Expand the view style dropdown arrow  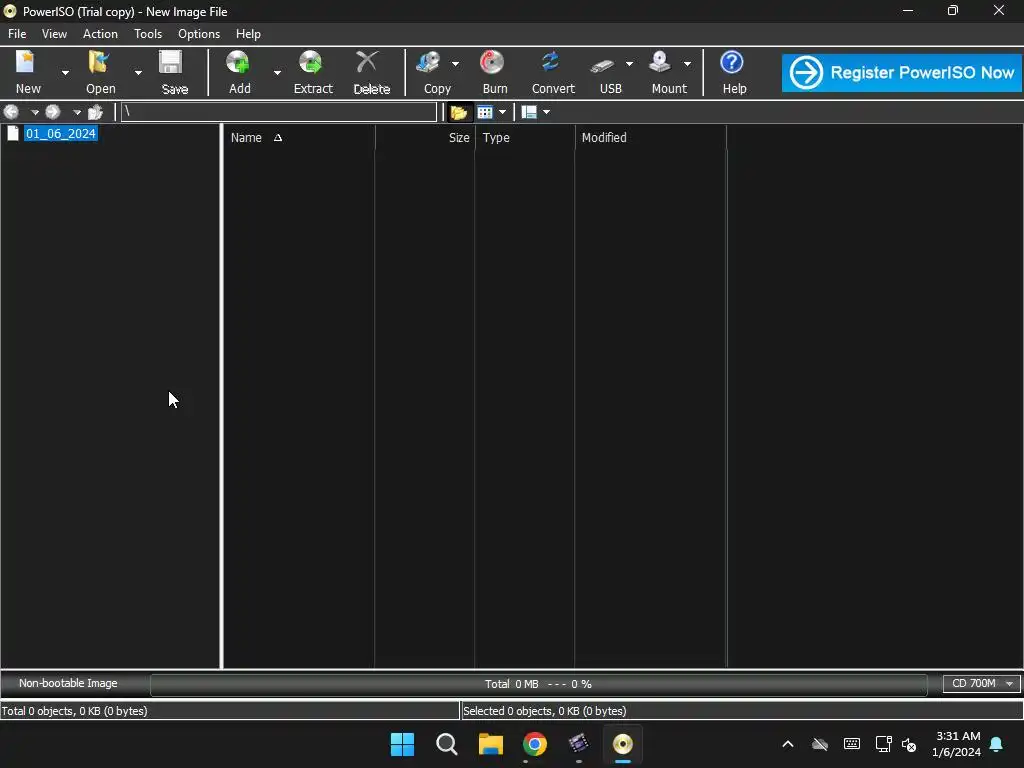(x=502, y=112)
